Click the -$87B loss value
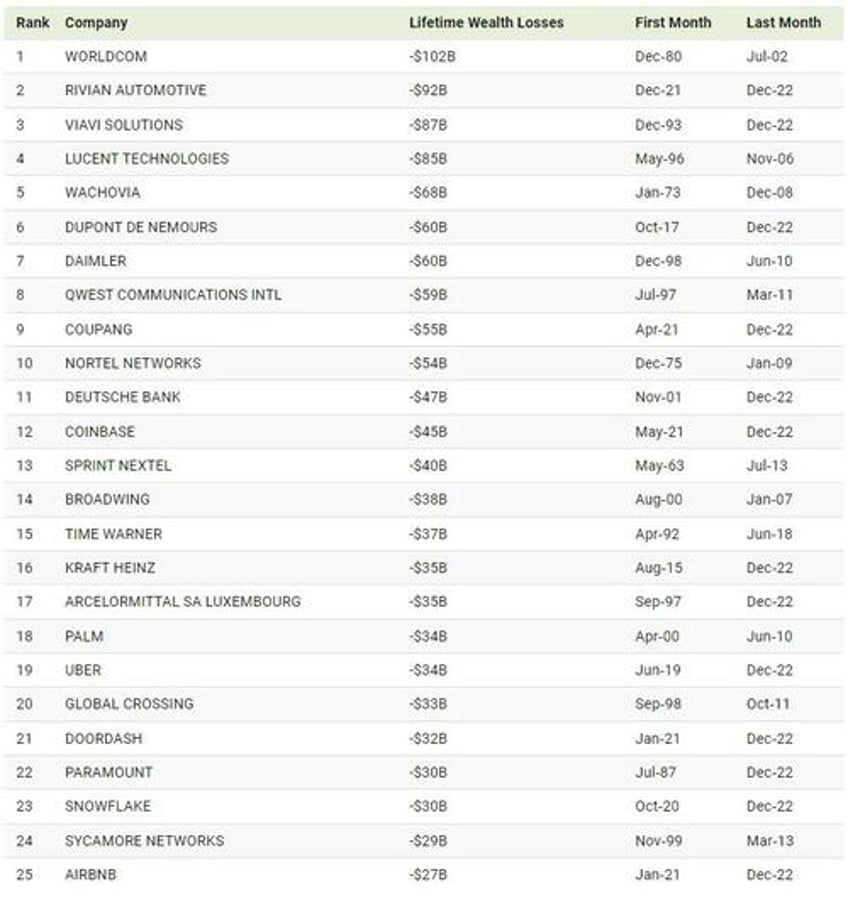This screenshot has width=848, height=898. pyautogui.click(x=428, y=124)
